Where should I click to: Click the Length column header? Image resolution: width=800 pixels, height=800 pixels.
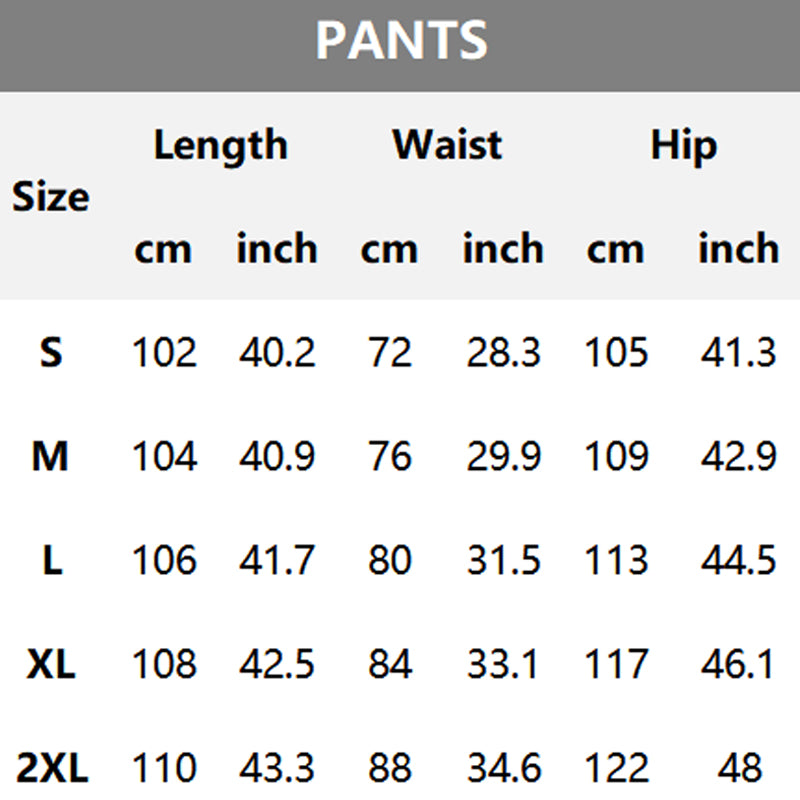pos(220,146)
